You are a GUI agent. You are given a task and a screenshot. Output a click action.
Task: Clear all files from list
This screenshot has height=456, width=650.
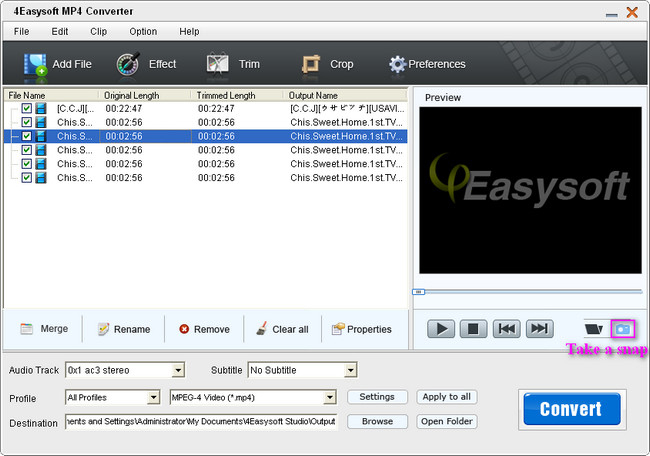282,329
